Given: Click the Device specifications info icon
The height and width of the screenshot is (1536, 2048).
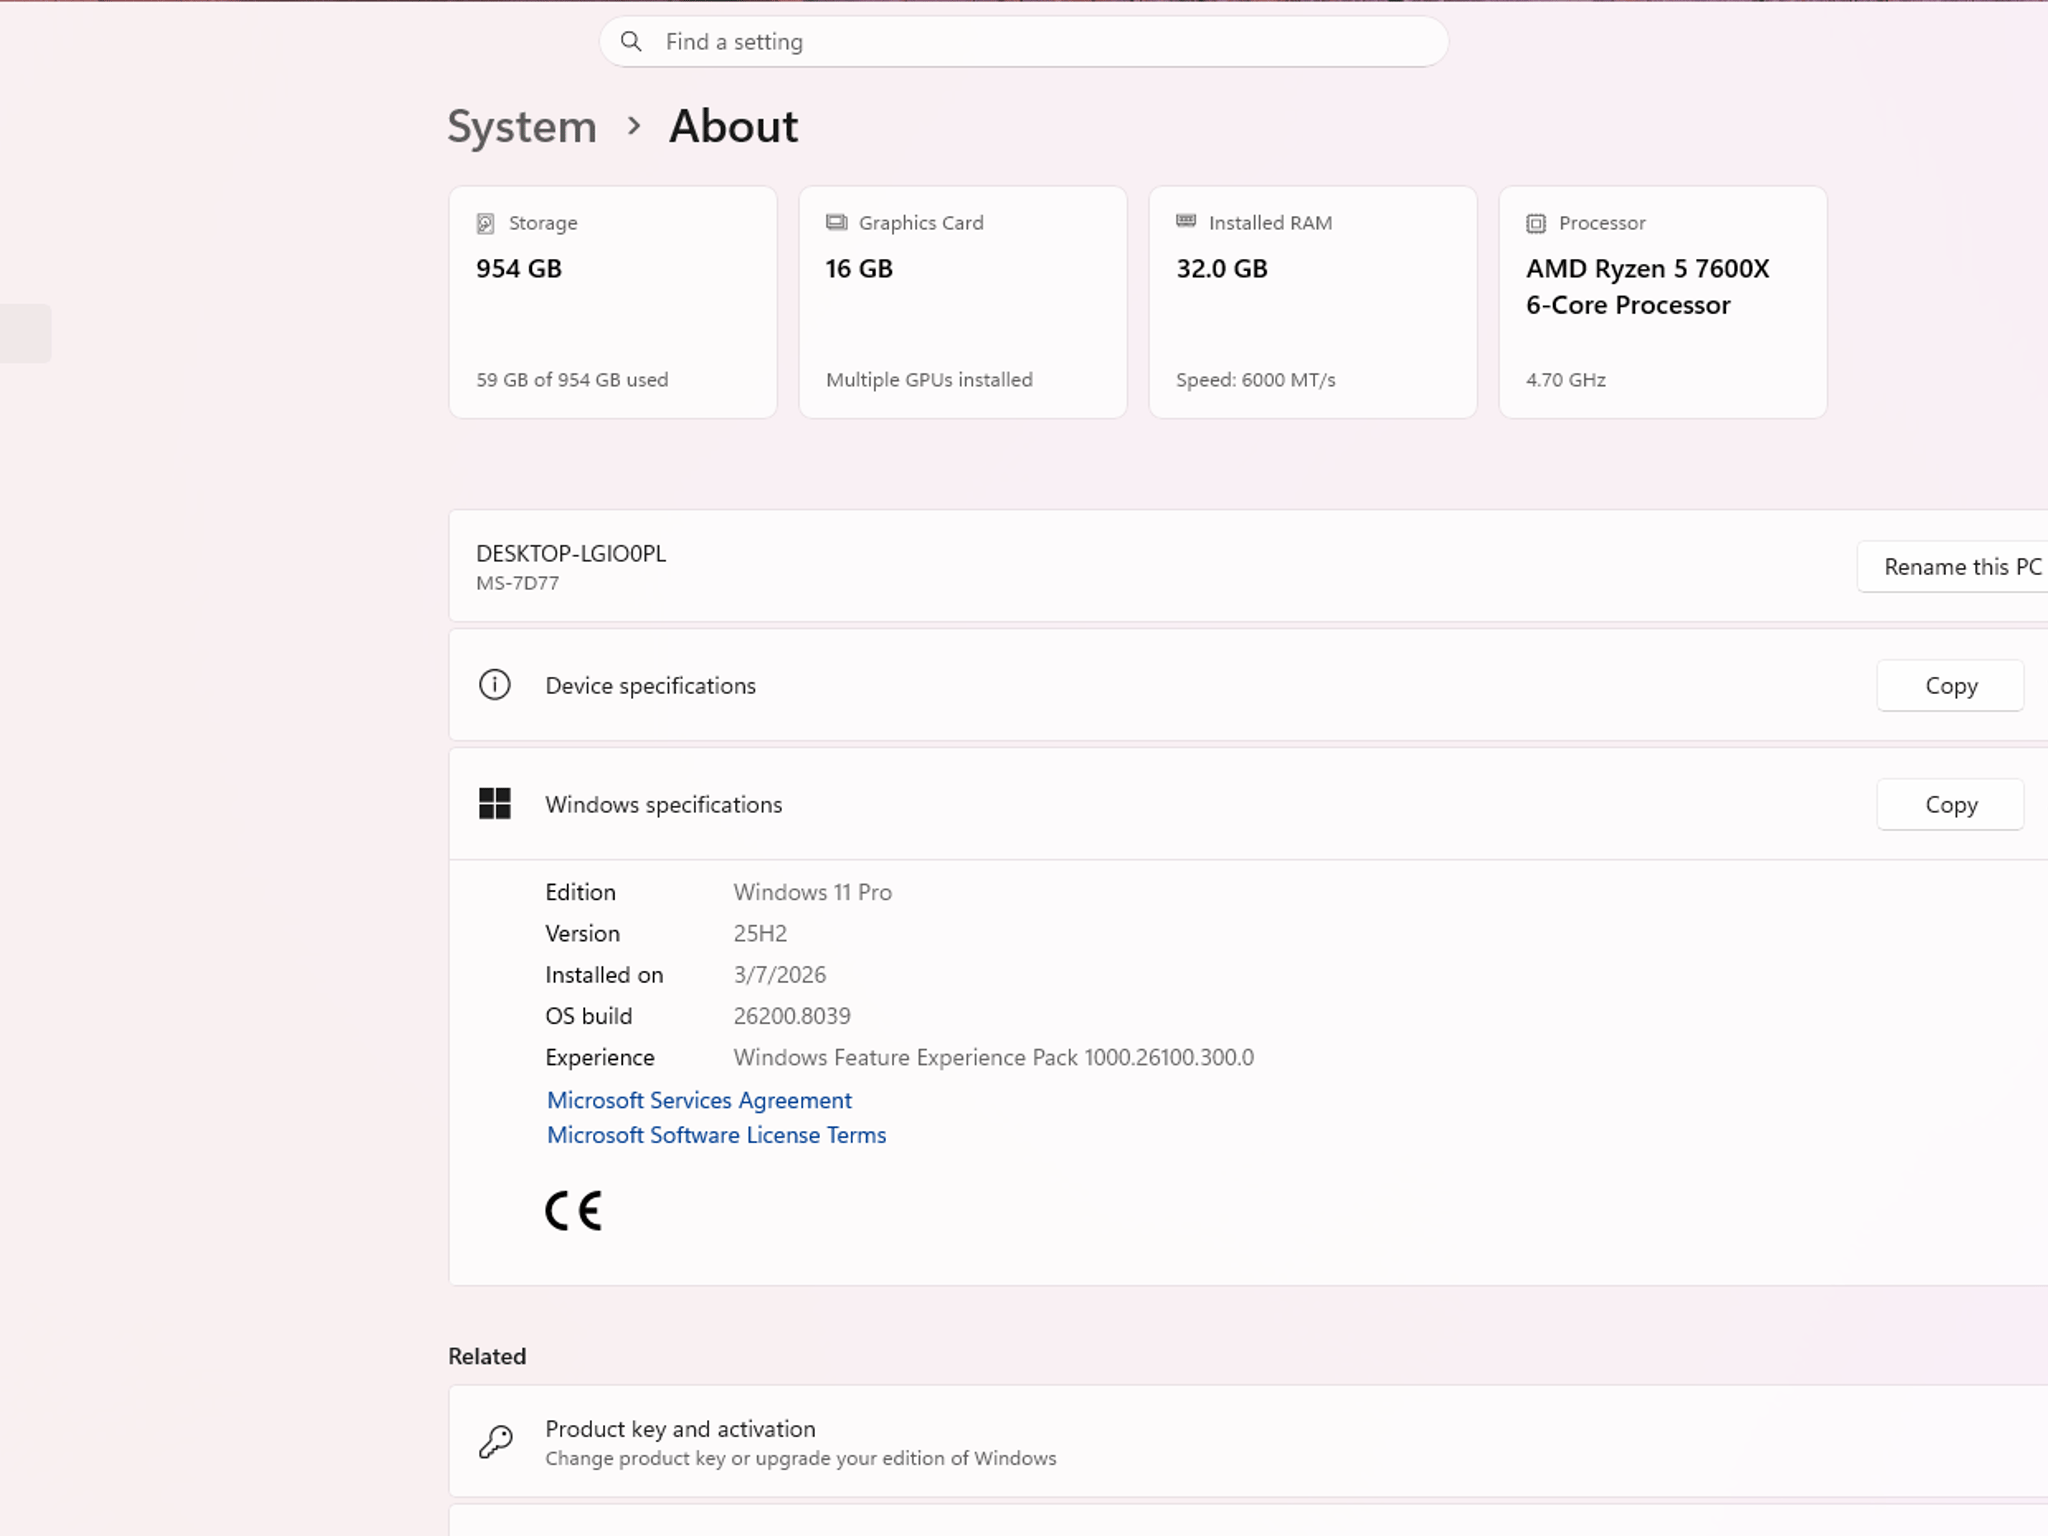Looking at the screenshot, I should (495, 685).
